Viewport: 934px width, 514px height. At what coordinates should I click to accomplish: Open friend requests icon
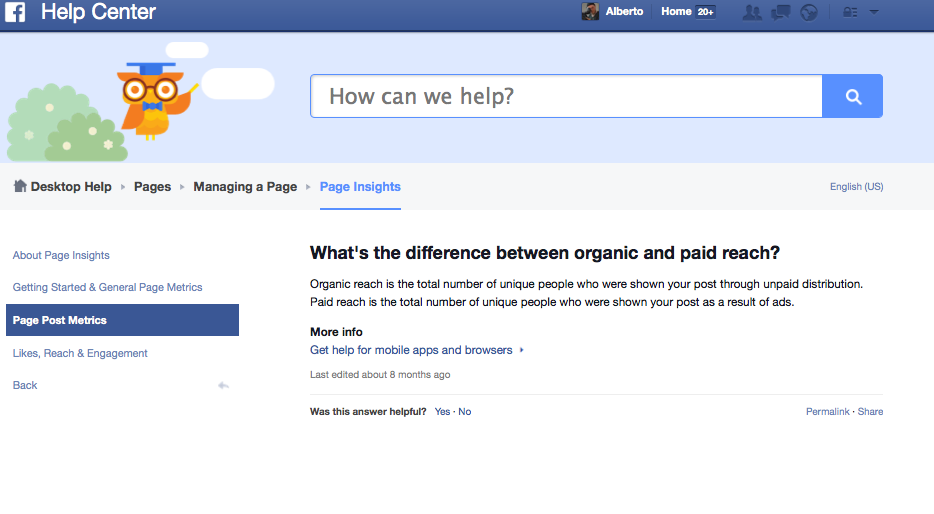[x=752, y=12]
